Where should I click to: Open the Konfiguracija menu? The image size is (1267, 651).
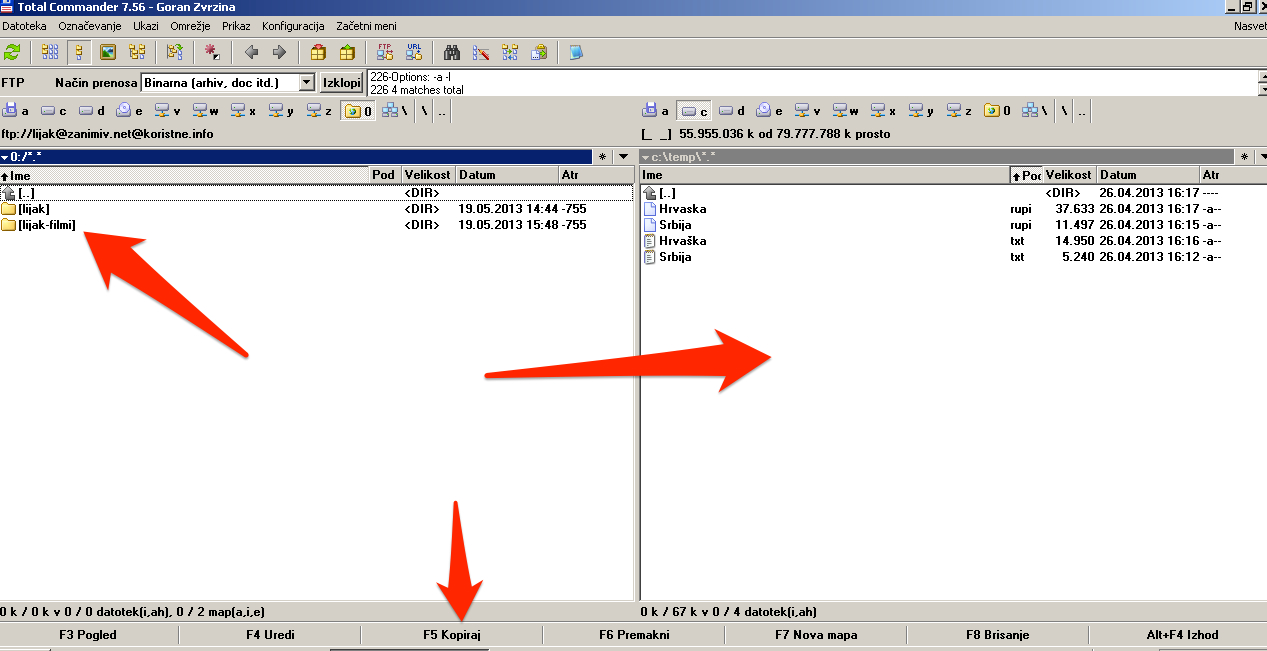coord(293,25)
